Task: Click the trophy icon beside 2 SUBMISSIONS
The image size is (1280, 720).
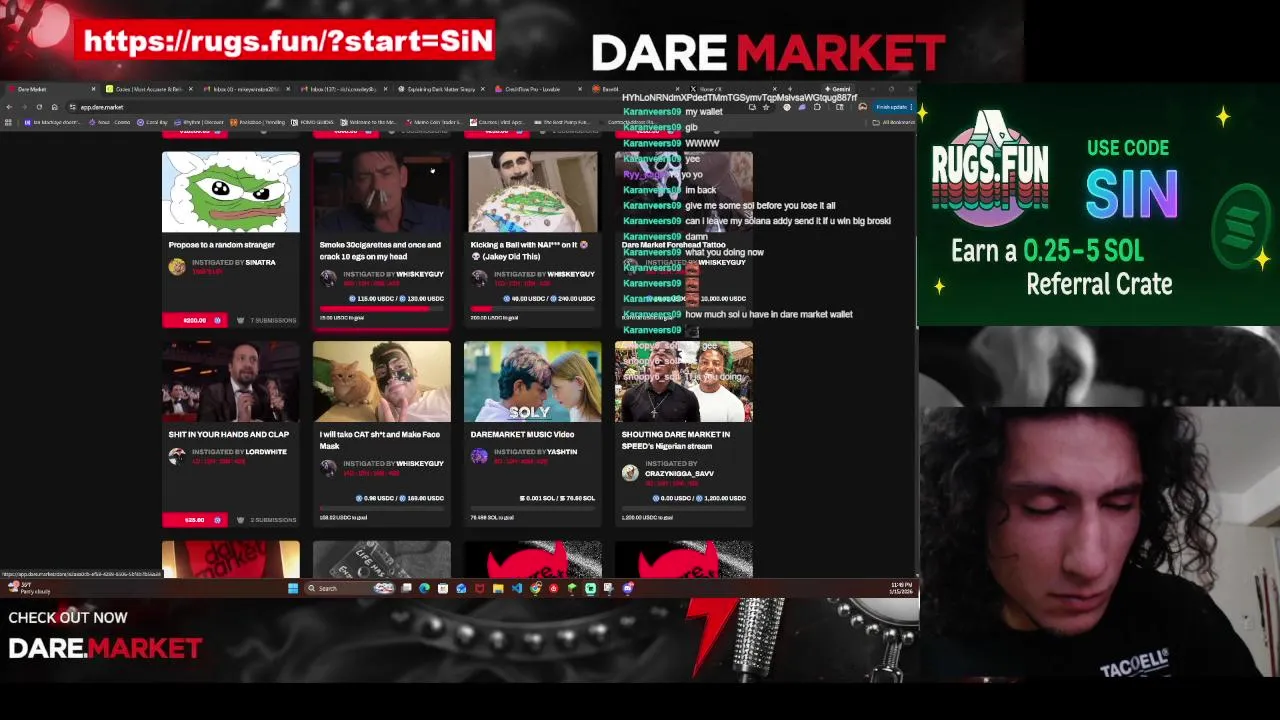Action: click(240, 520)
